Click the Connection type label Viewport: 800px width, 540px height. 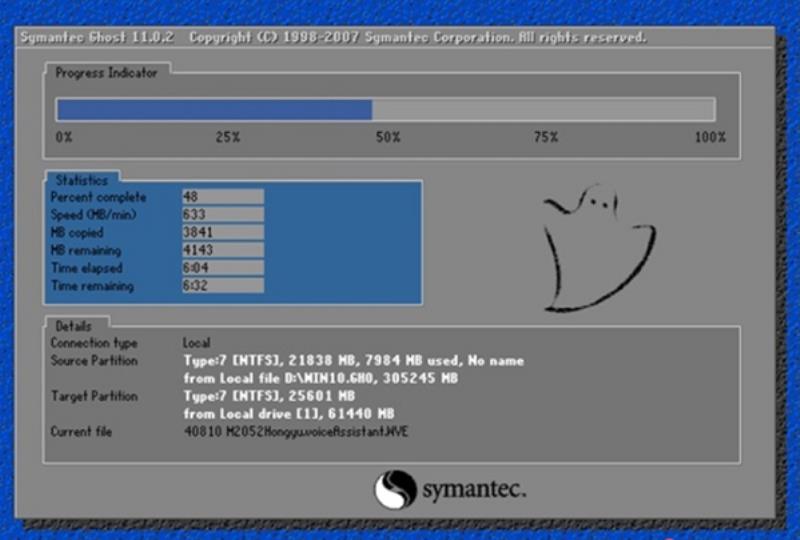[94, 343]
